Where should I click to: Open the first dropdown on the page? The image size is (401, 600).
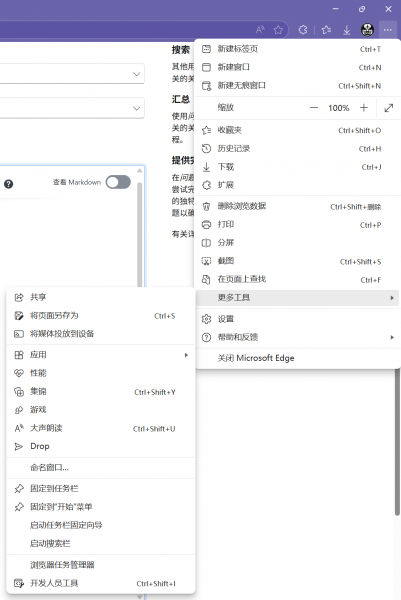coord(72,73)
